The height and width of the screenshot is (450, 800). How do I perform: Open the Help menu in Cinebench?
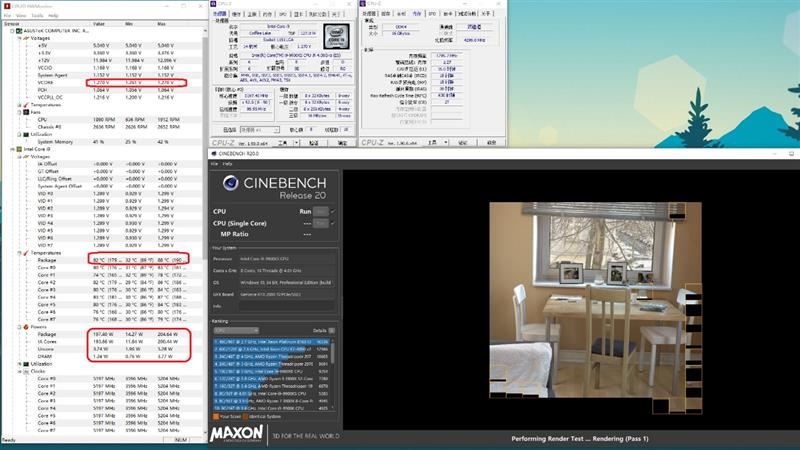(x=228, y=164)
